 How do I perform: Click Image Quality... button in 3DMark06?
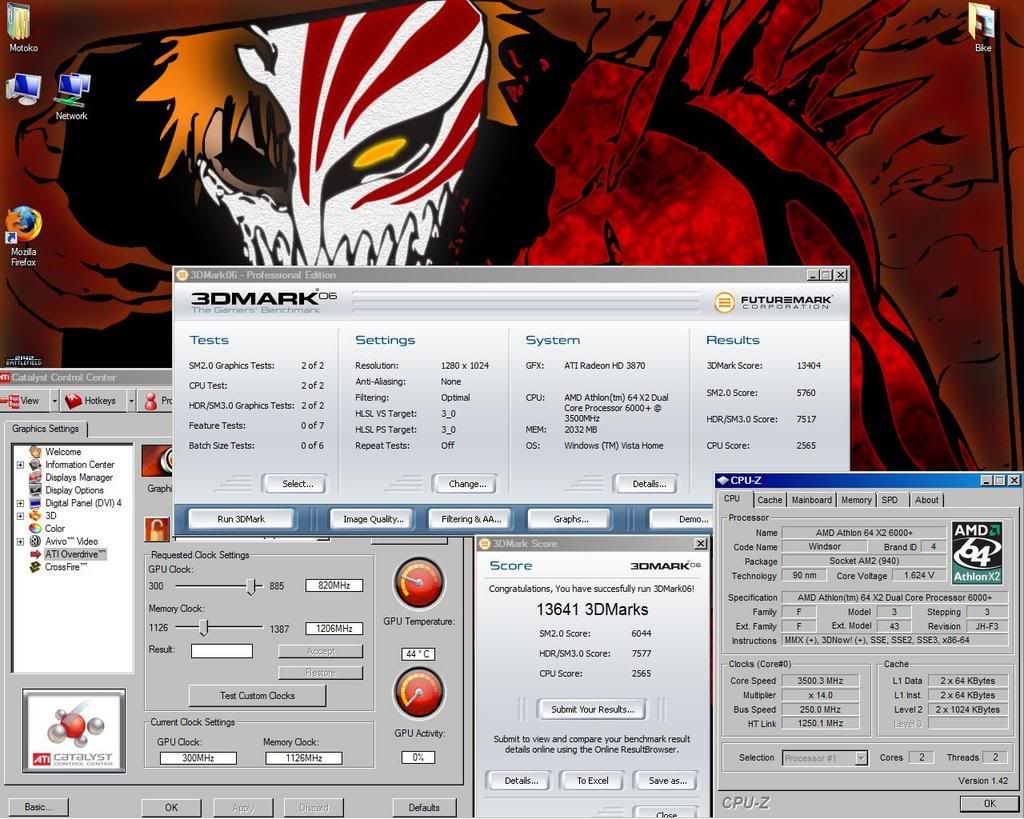[x=373, y=519]
